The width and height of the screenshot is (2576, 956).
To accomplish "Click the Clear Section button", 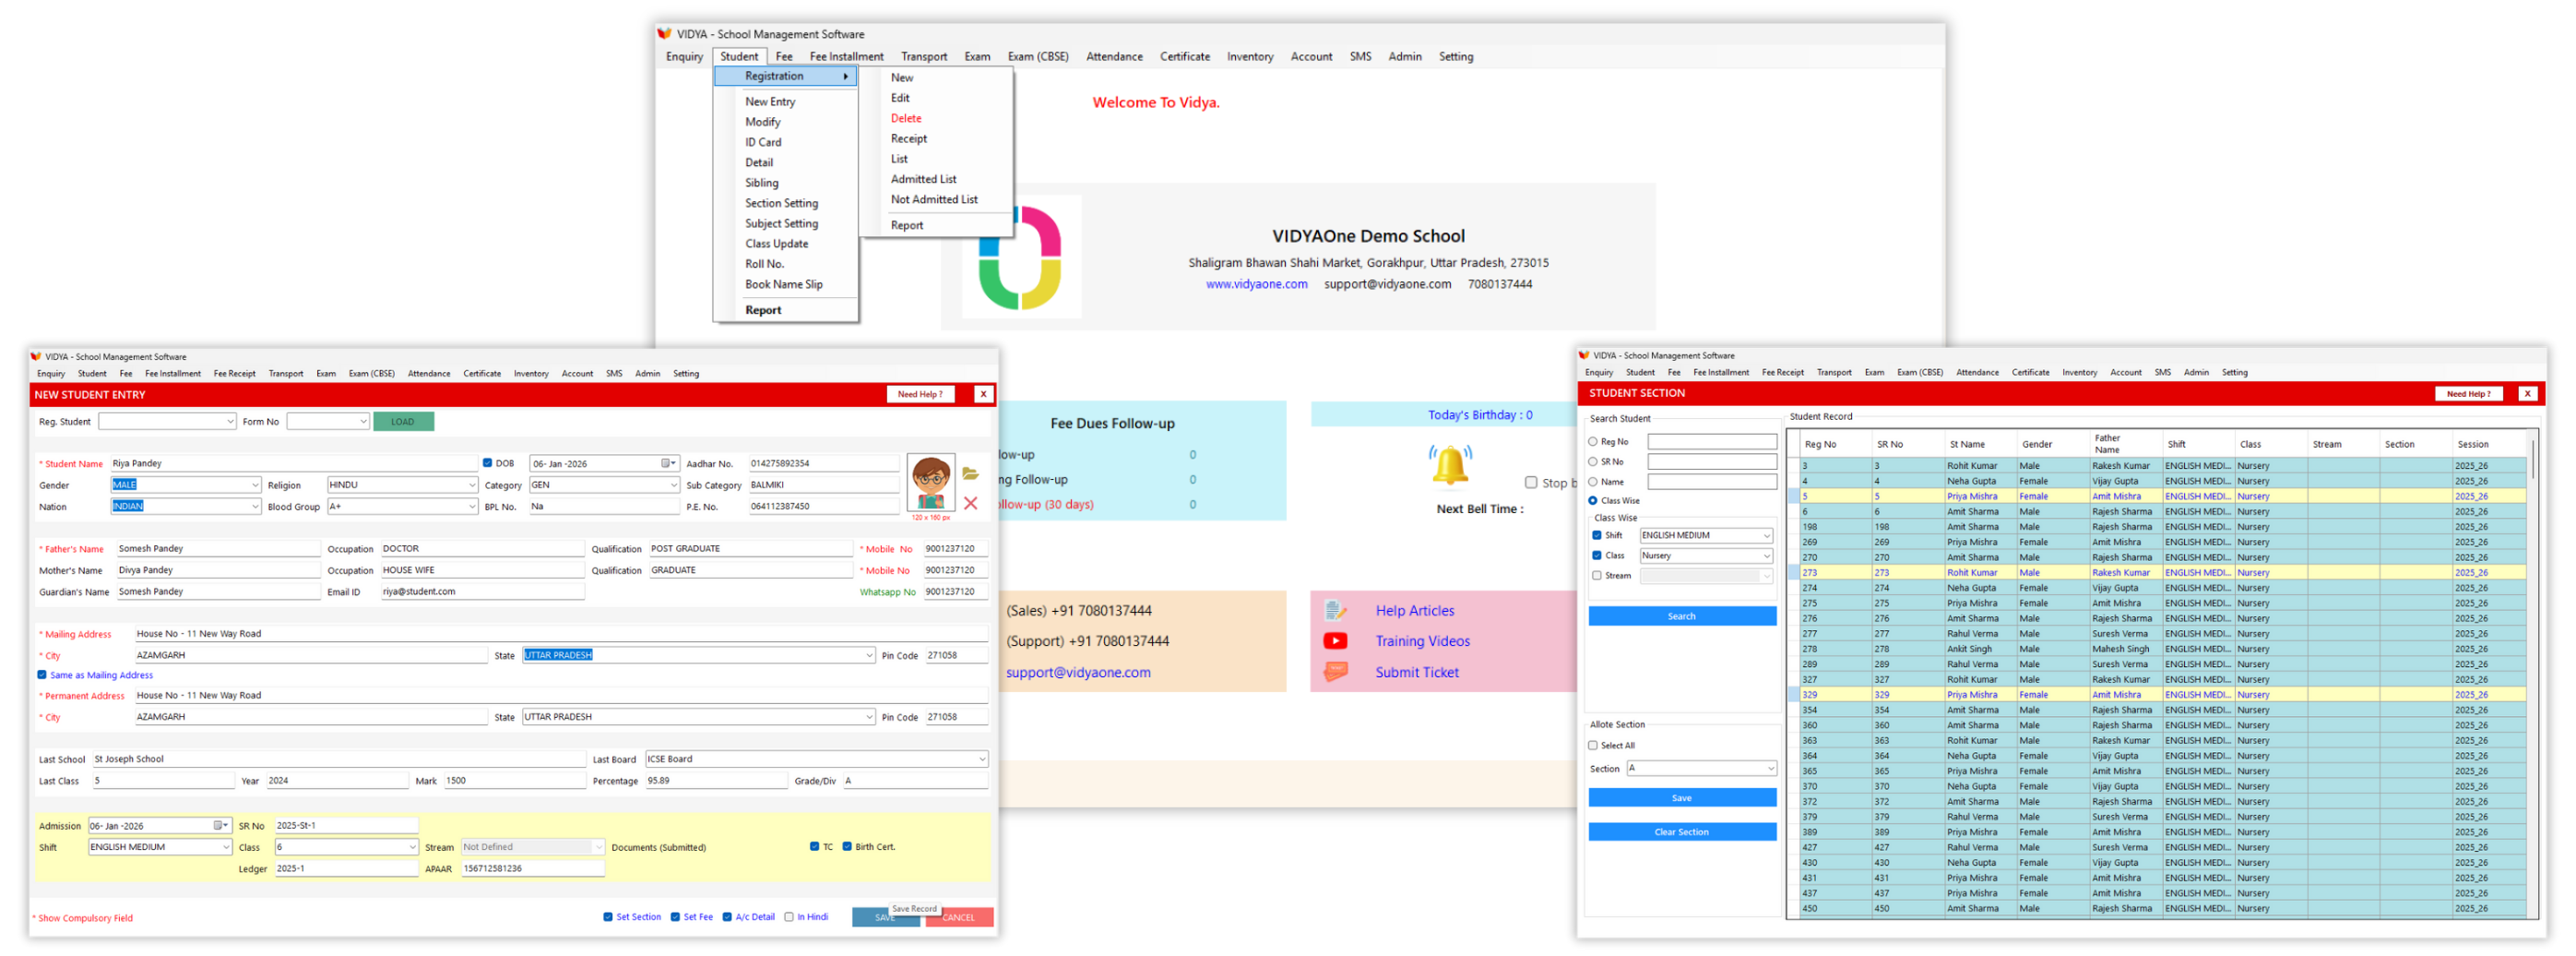I will click(1681, 833).
